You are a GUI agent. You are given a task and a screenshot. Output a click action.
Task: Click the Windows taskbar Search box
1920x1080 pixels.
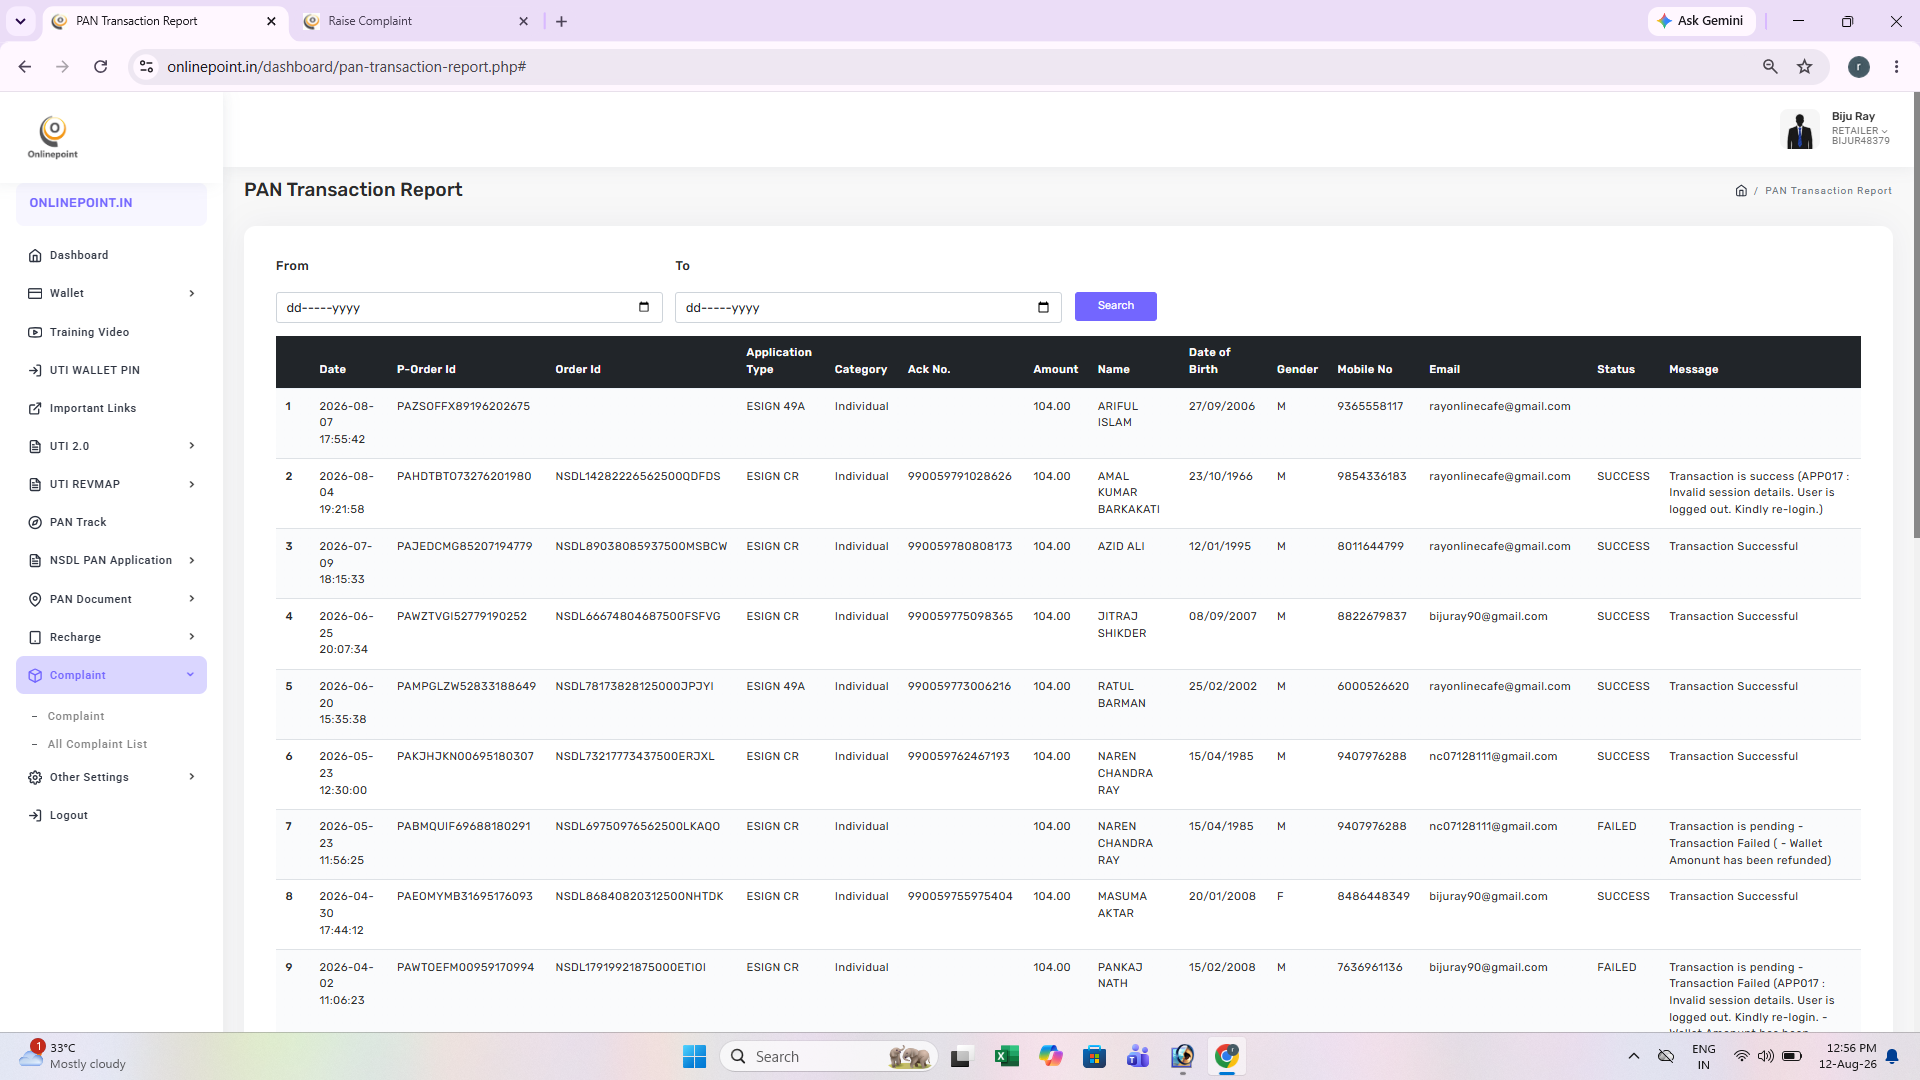pyautogui.click(x=828, y=1056)
